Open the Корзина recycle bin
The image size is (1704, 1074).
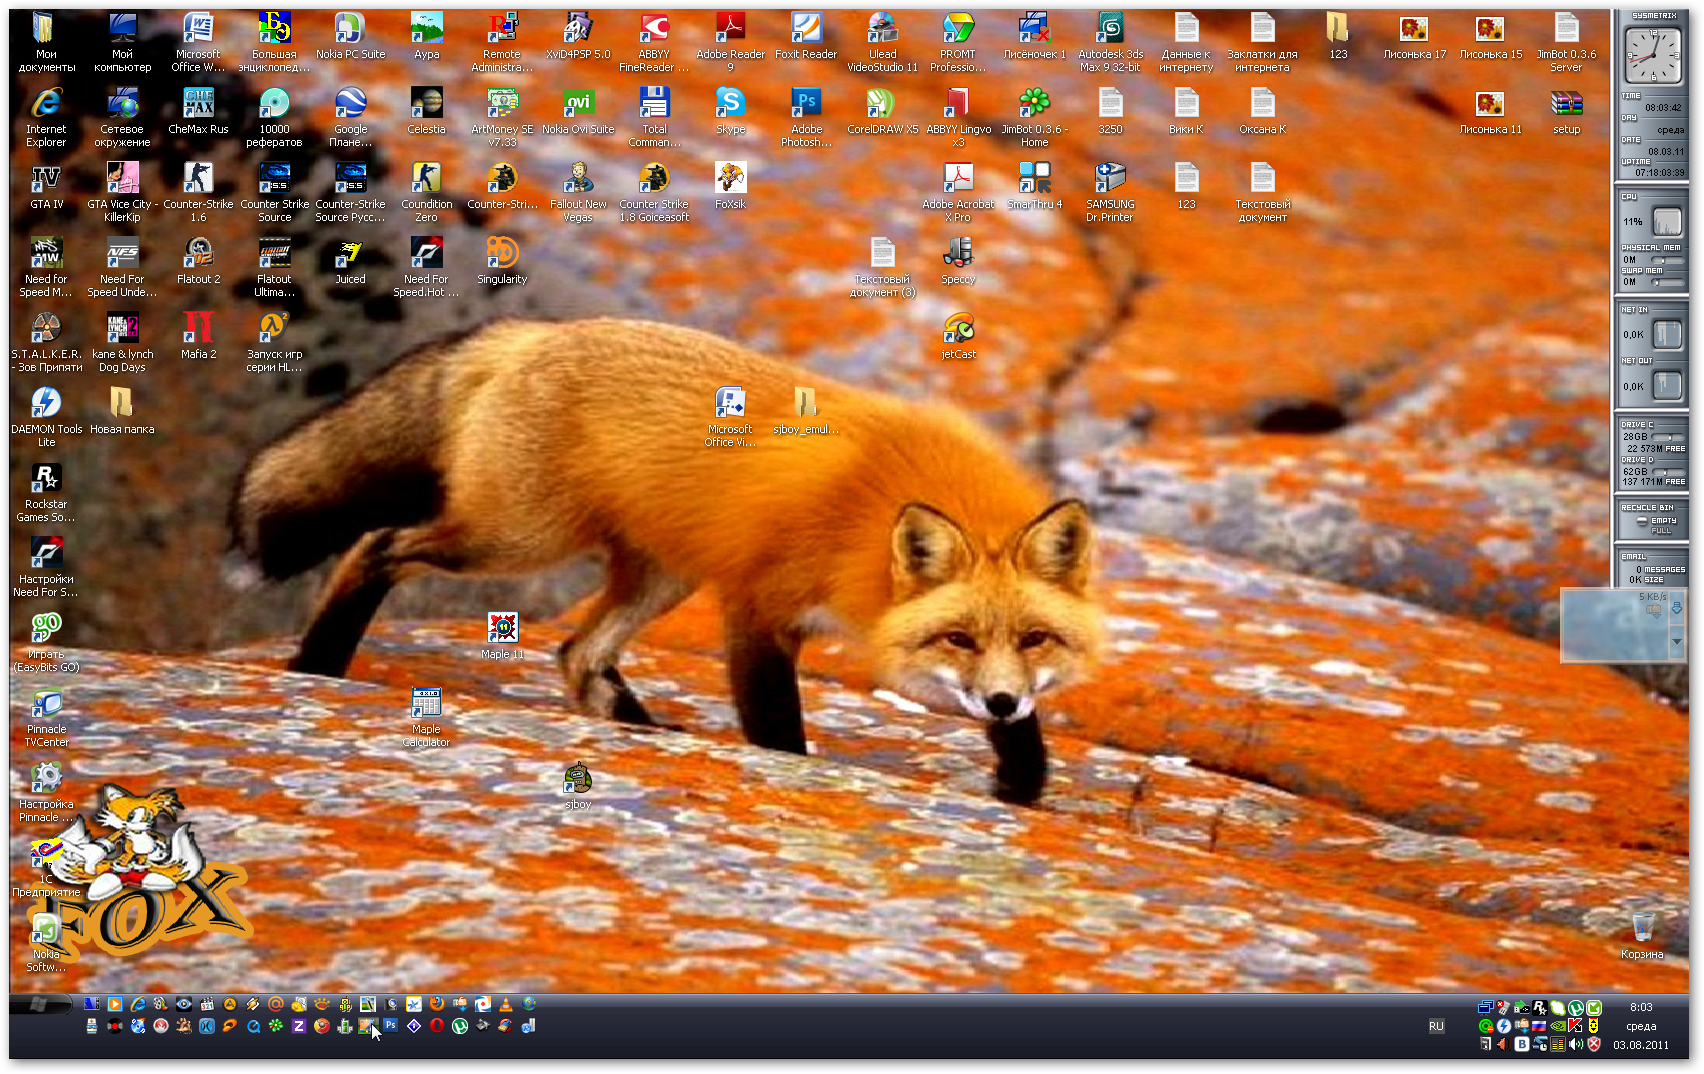(1642, 928)
